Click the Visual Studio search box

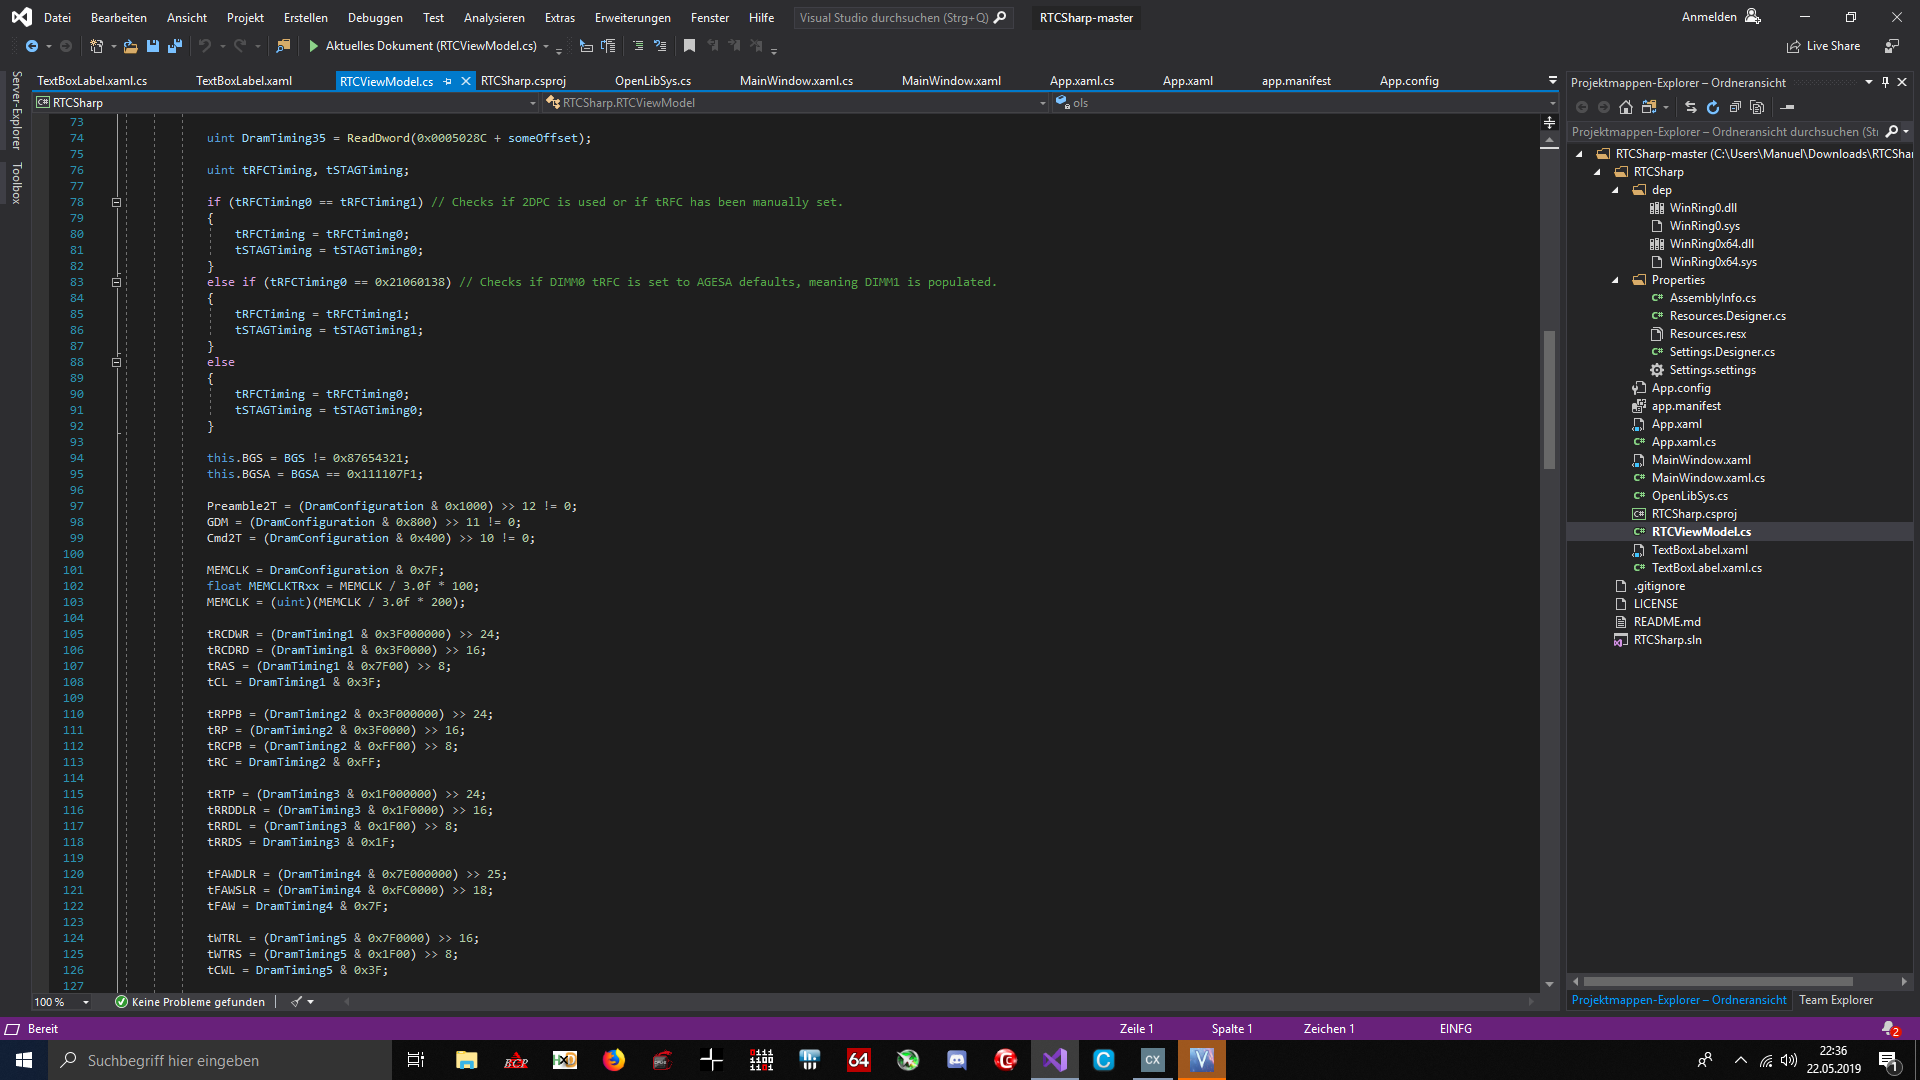coord(903,18)
